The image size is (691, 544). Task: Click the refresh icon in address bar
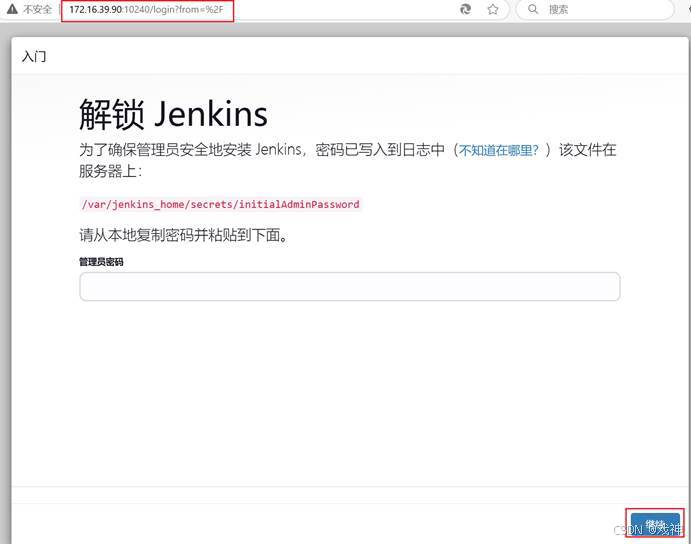[465, 9]
